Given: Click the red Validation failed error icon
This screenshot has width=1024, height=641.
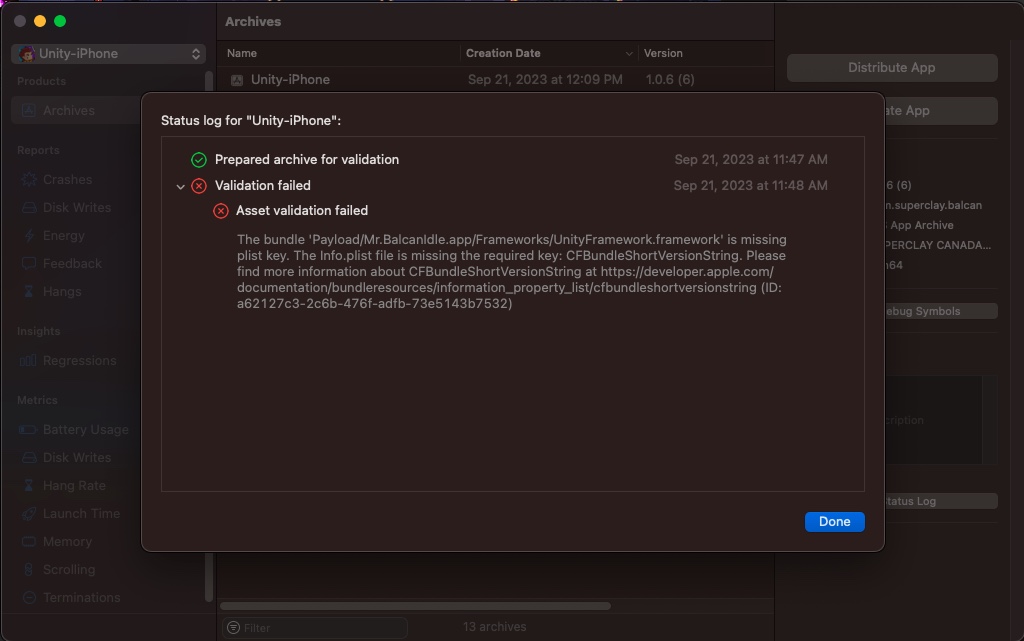Looking at the screenshot, I should [x=199, y=186].
